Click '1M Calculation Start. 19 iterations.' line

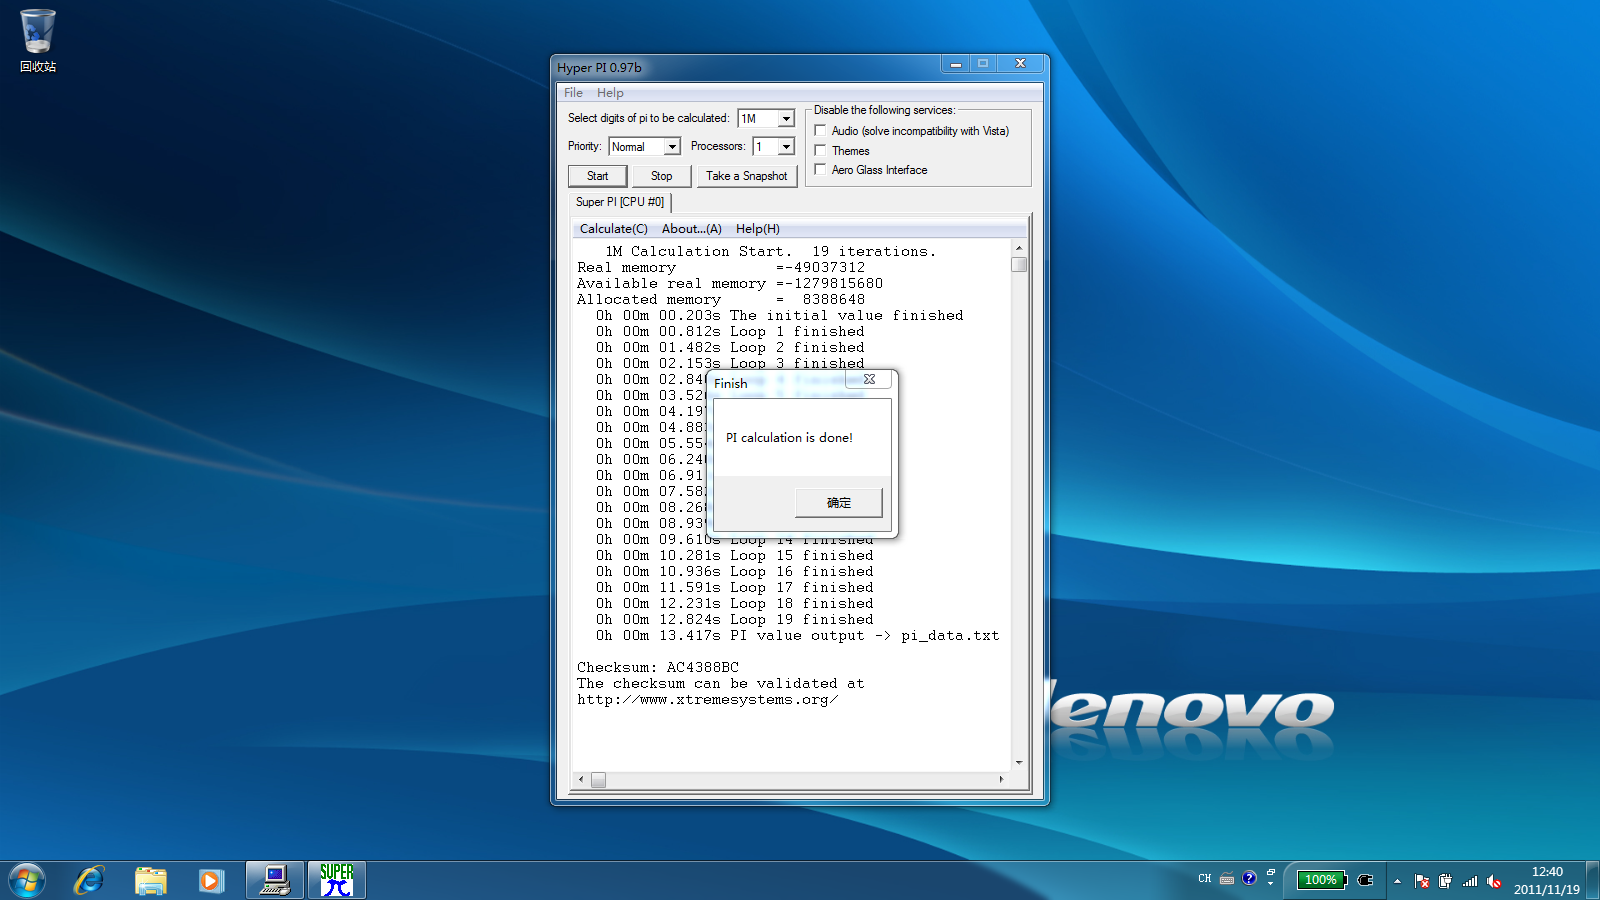[x=771, y=251]
